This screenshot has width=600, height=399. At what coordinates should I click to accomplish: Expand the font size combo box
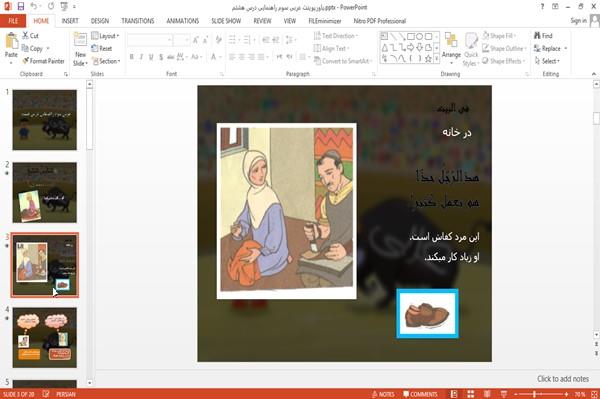(187, 40)
